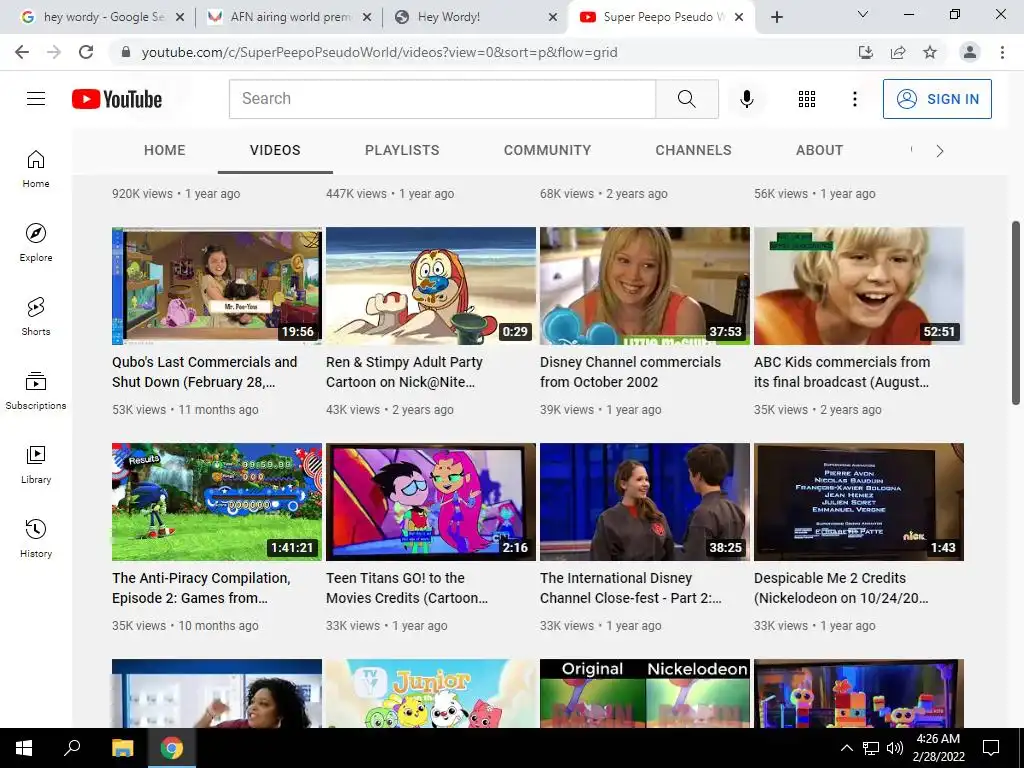Open Library in the sidebar
Screen dimensions: 1024x768
(36, 464)
